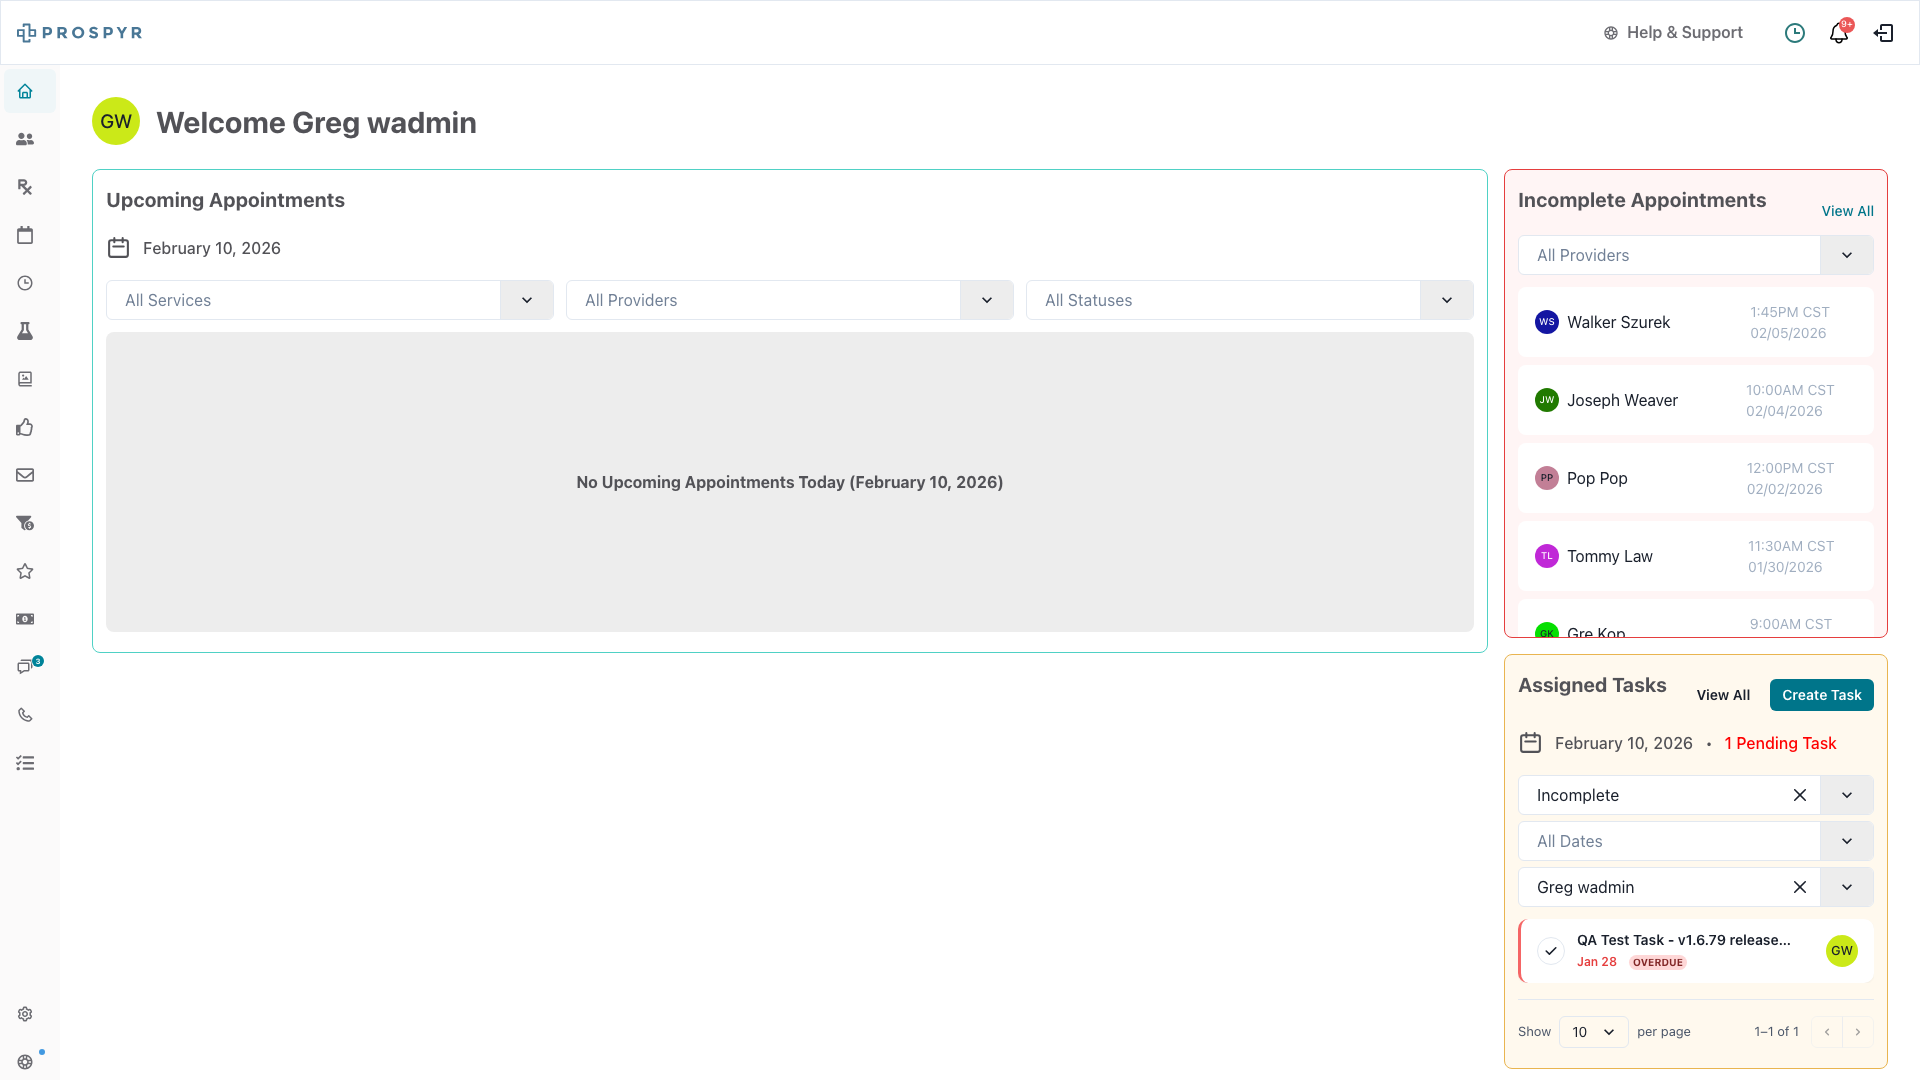Open the All Statuses dropdown
This screenshot has height=1080, width=1920.
[1446, 300]
